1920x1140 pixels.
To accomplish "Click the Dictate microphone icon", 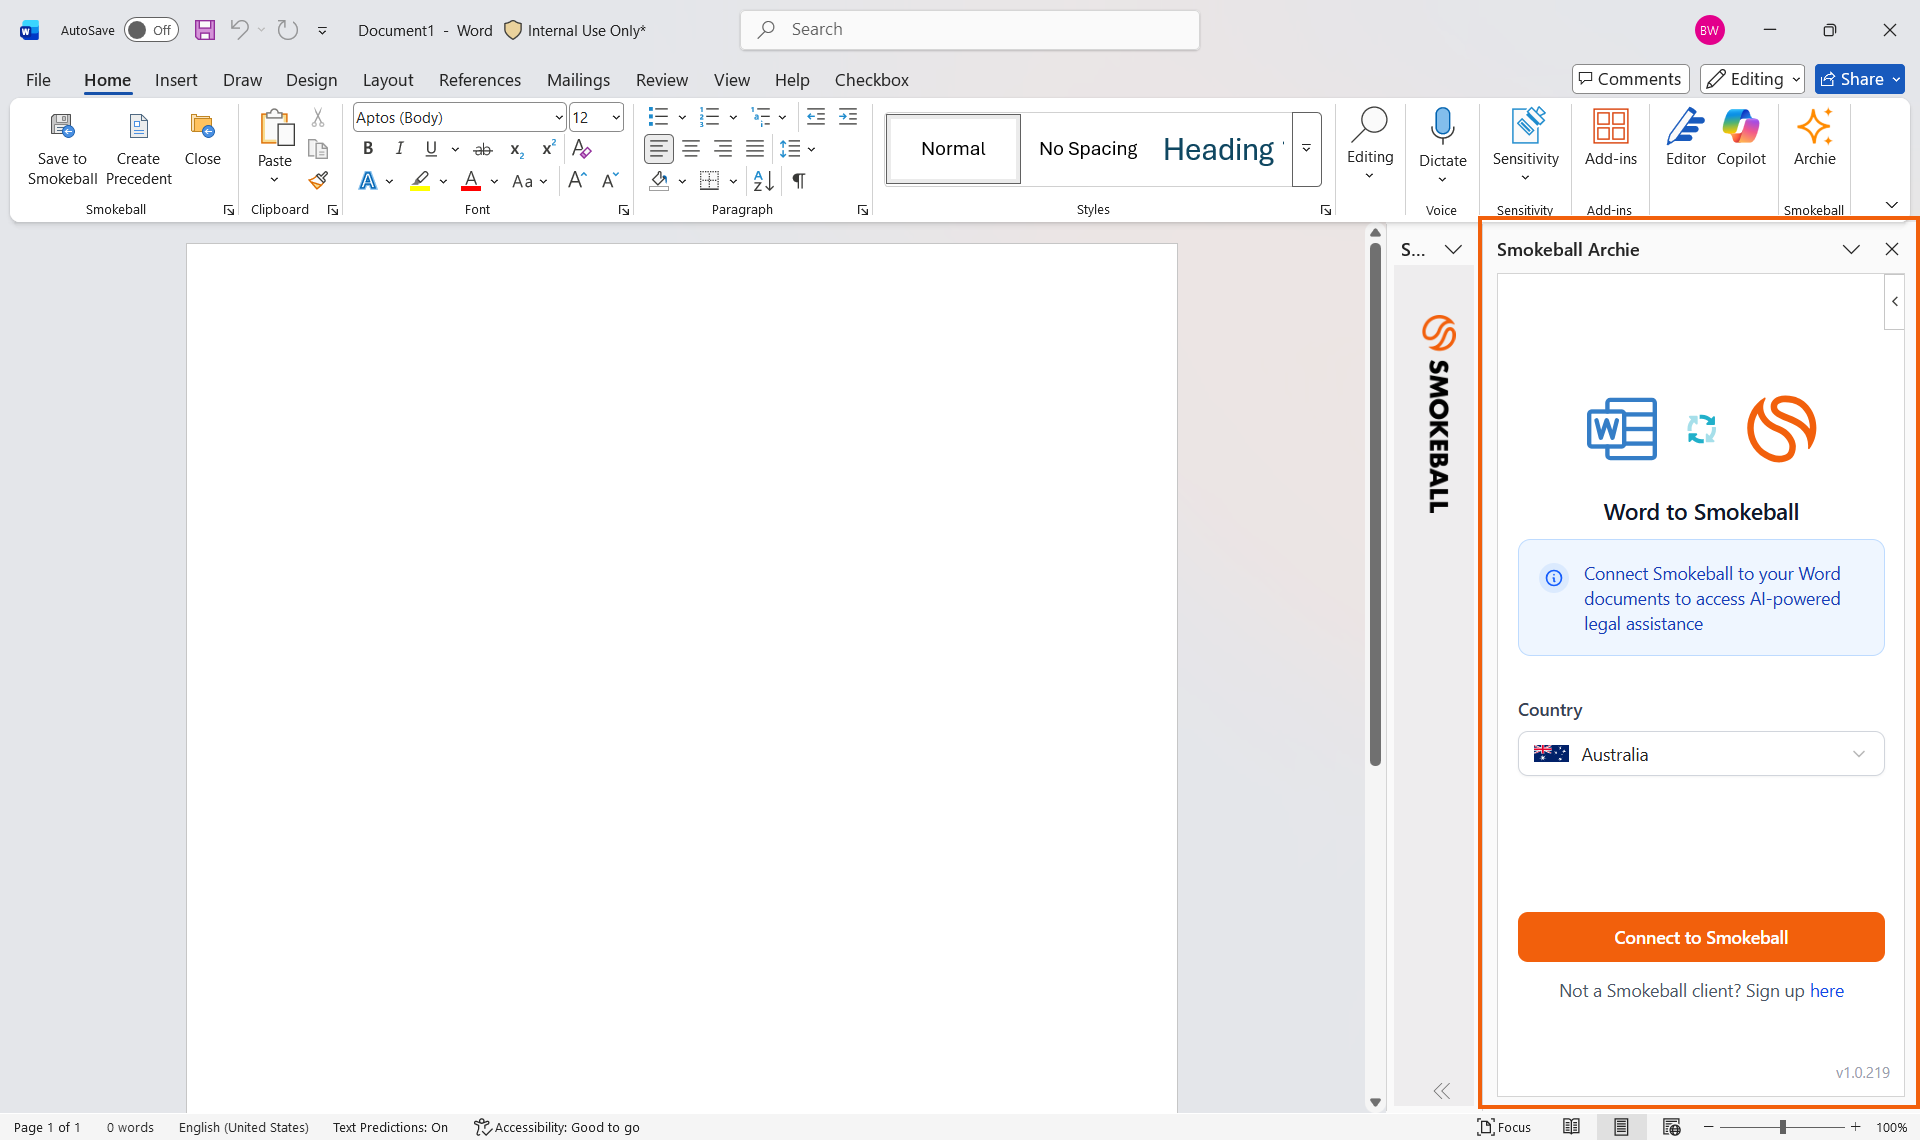I will click(x=1442, y=128).
